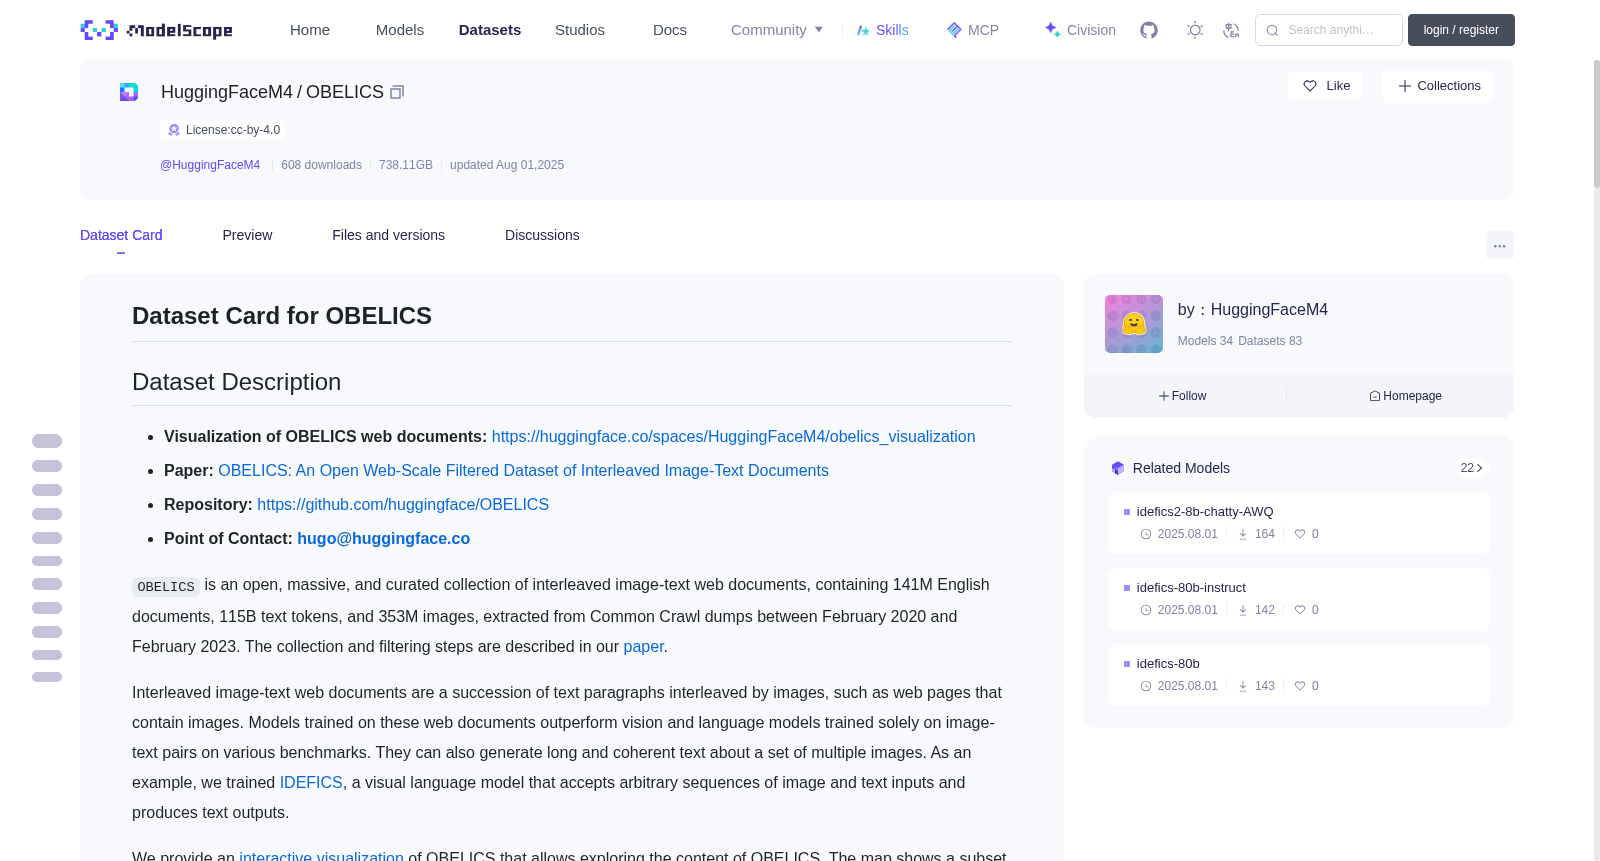Viewport: 1600px width, 861px height.
Task: Open the idefics-80b model card
Action: pos(1298,675)
